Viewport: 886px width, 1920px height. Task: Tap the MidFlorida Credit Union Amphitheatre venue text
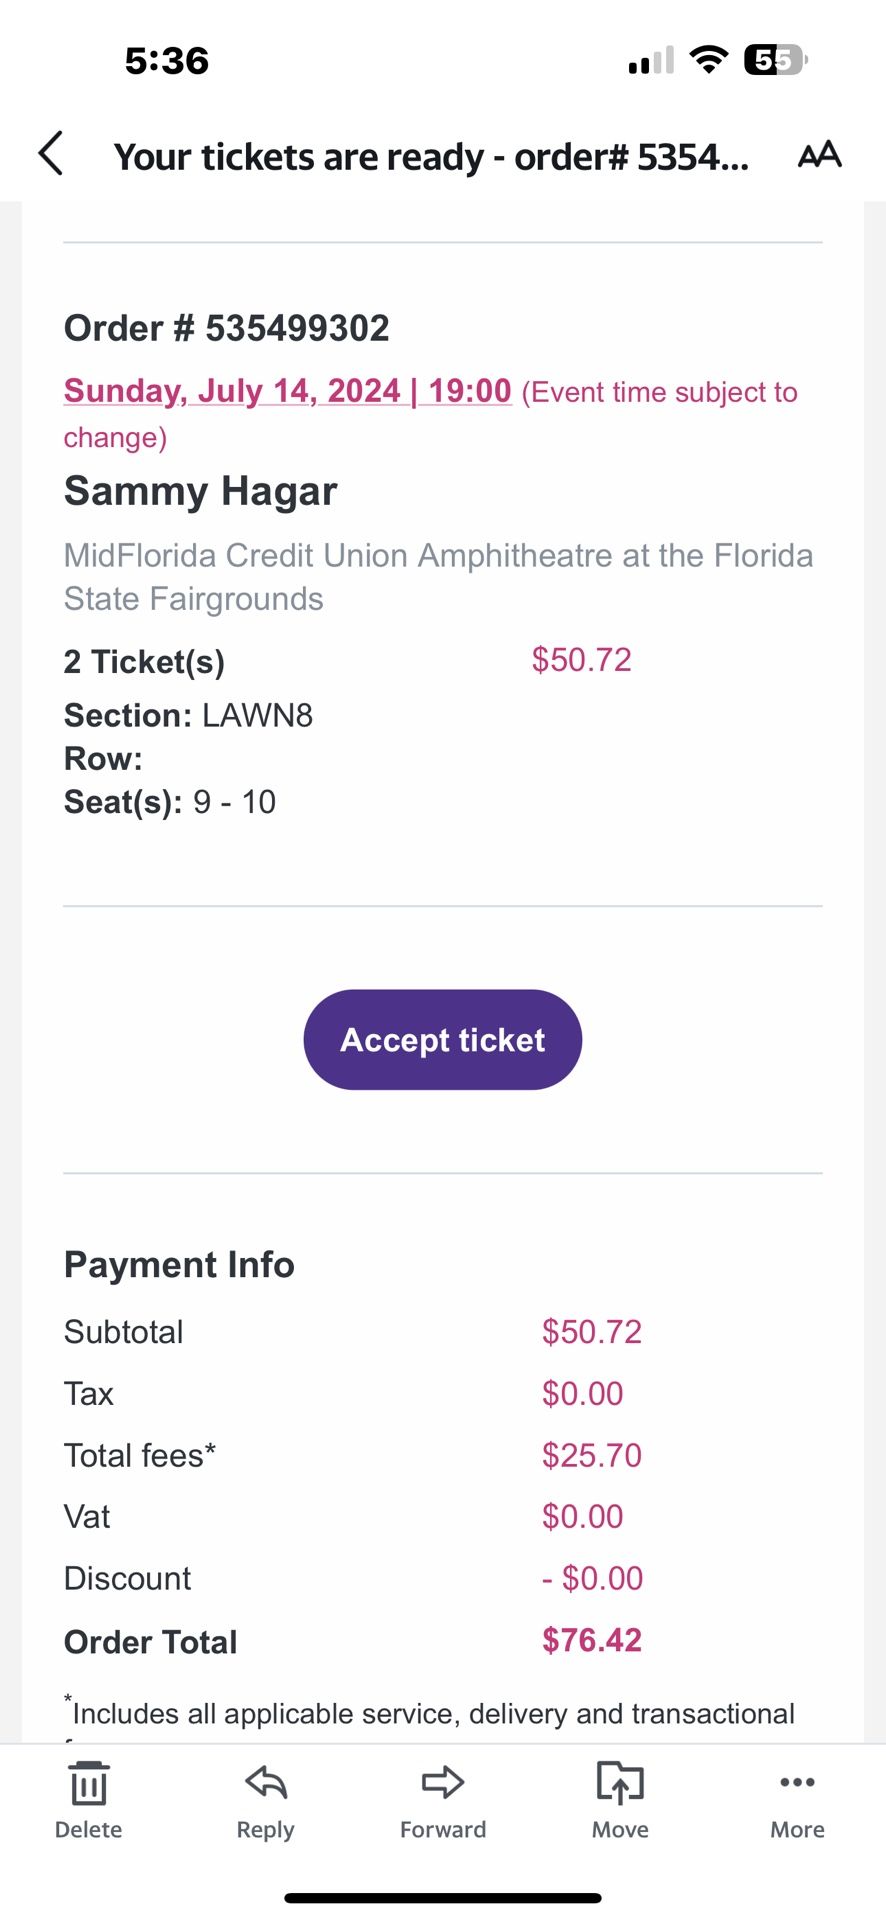438,577
